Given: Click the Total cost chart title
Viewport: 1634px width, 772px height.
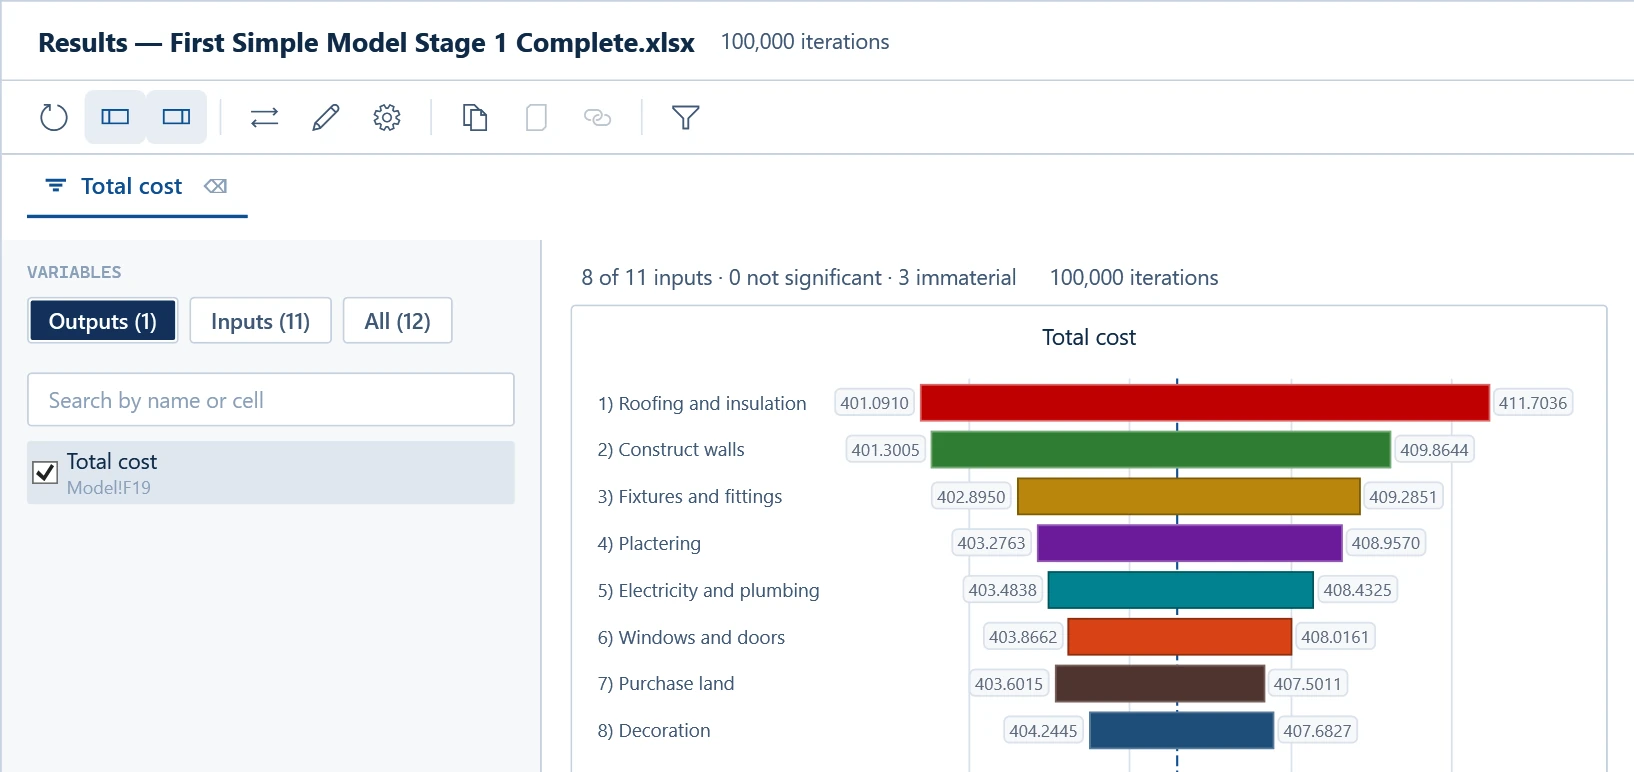Looking at the screenshot, I should pos(1089,338).
